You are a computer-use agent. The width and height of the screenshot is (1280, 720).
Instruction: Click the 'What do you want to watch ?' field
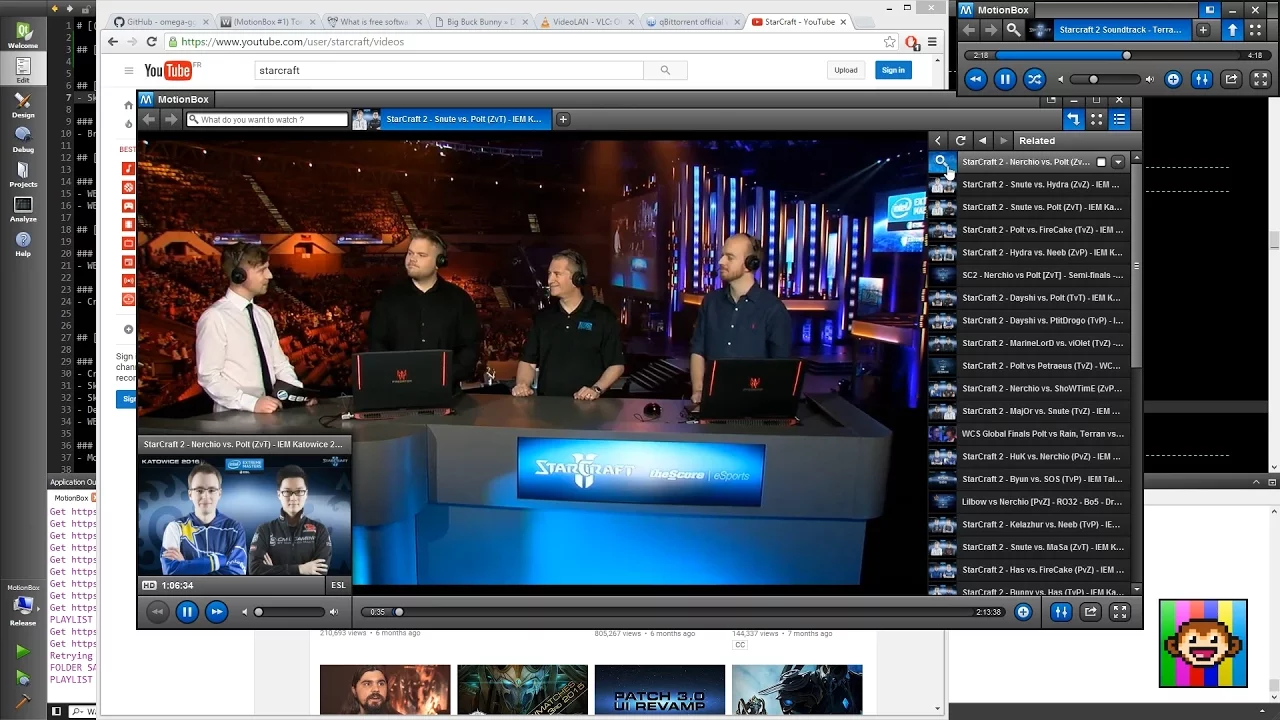tap(267, 119)
